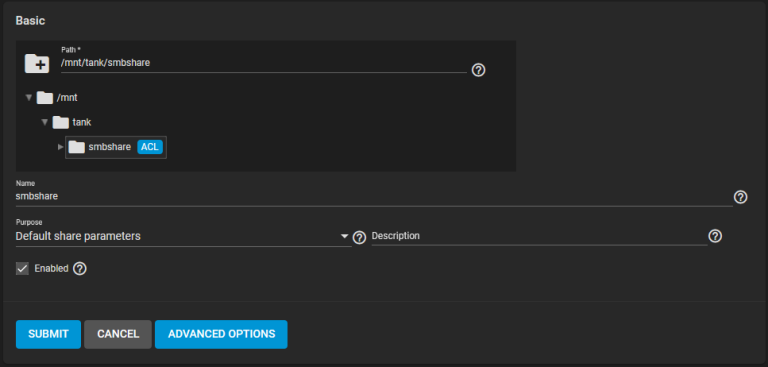Viewport: 768px width, 367px height.
Task: Open help tooltip for Name field
Action: 741,197
